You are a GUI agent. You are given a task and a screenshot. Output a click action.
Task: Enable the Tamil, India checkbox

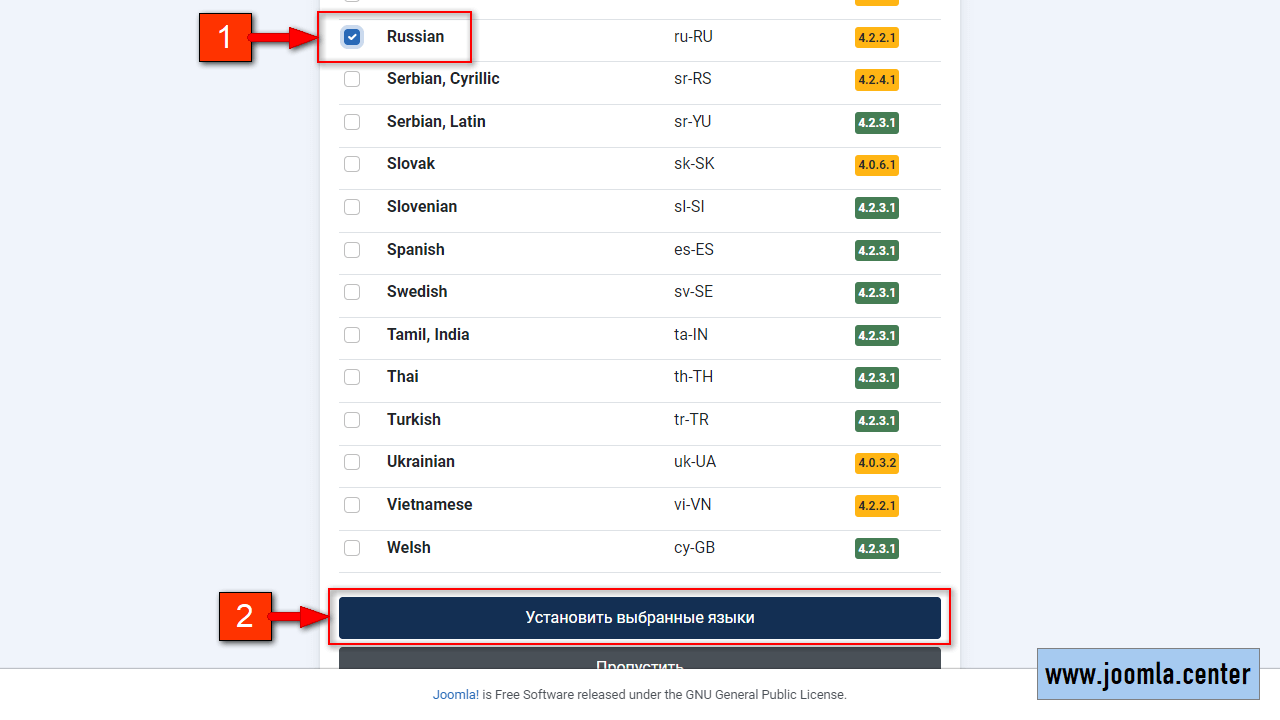(352, 335)
